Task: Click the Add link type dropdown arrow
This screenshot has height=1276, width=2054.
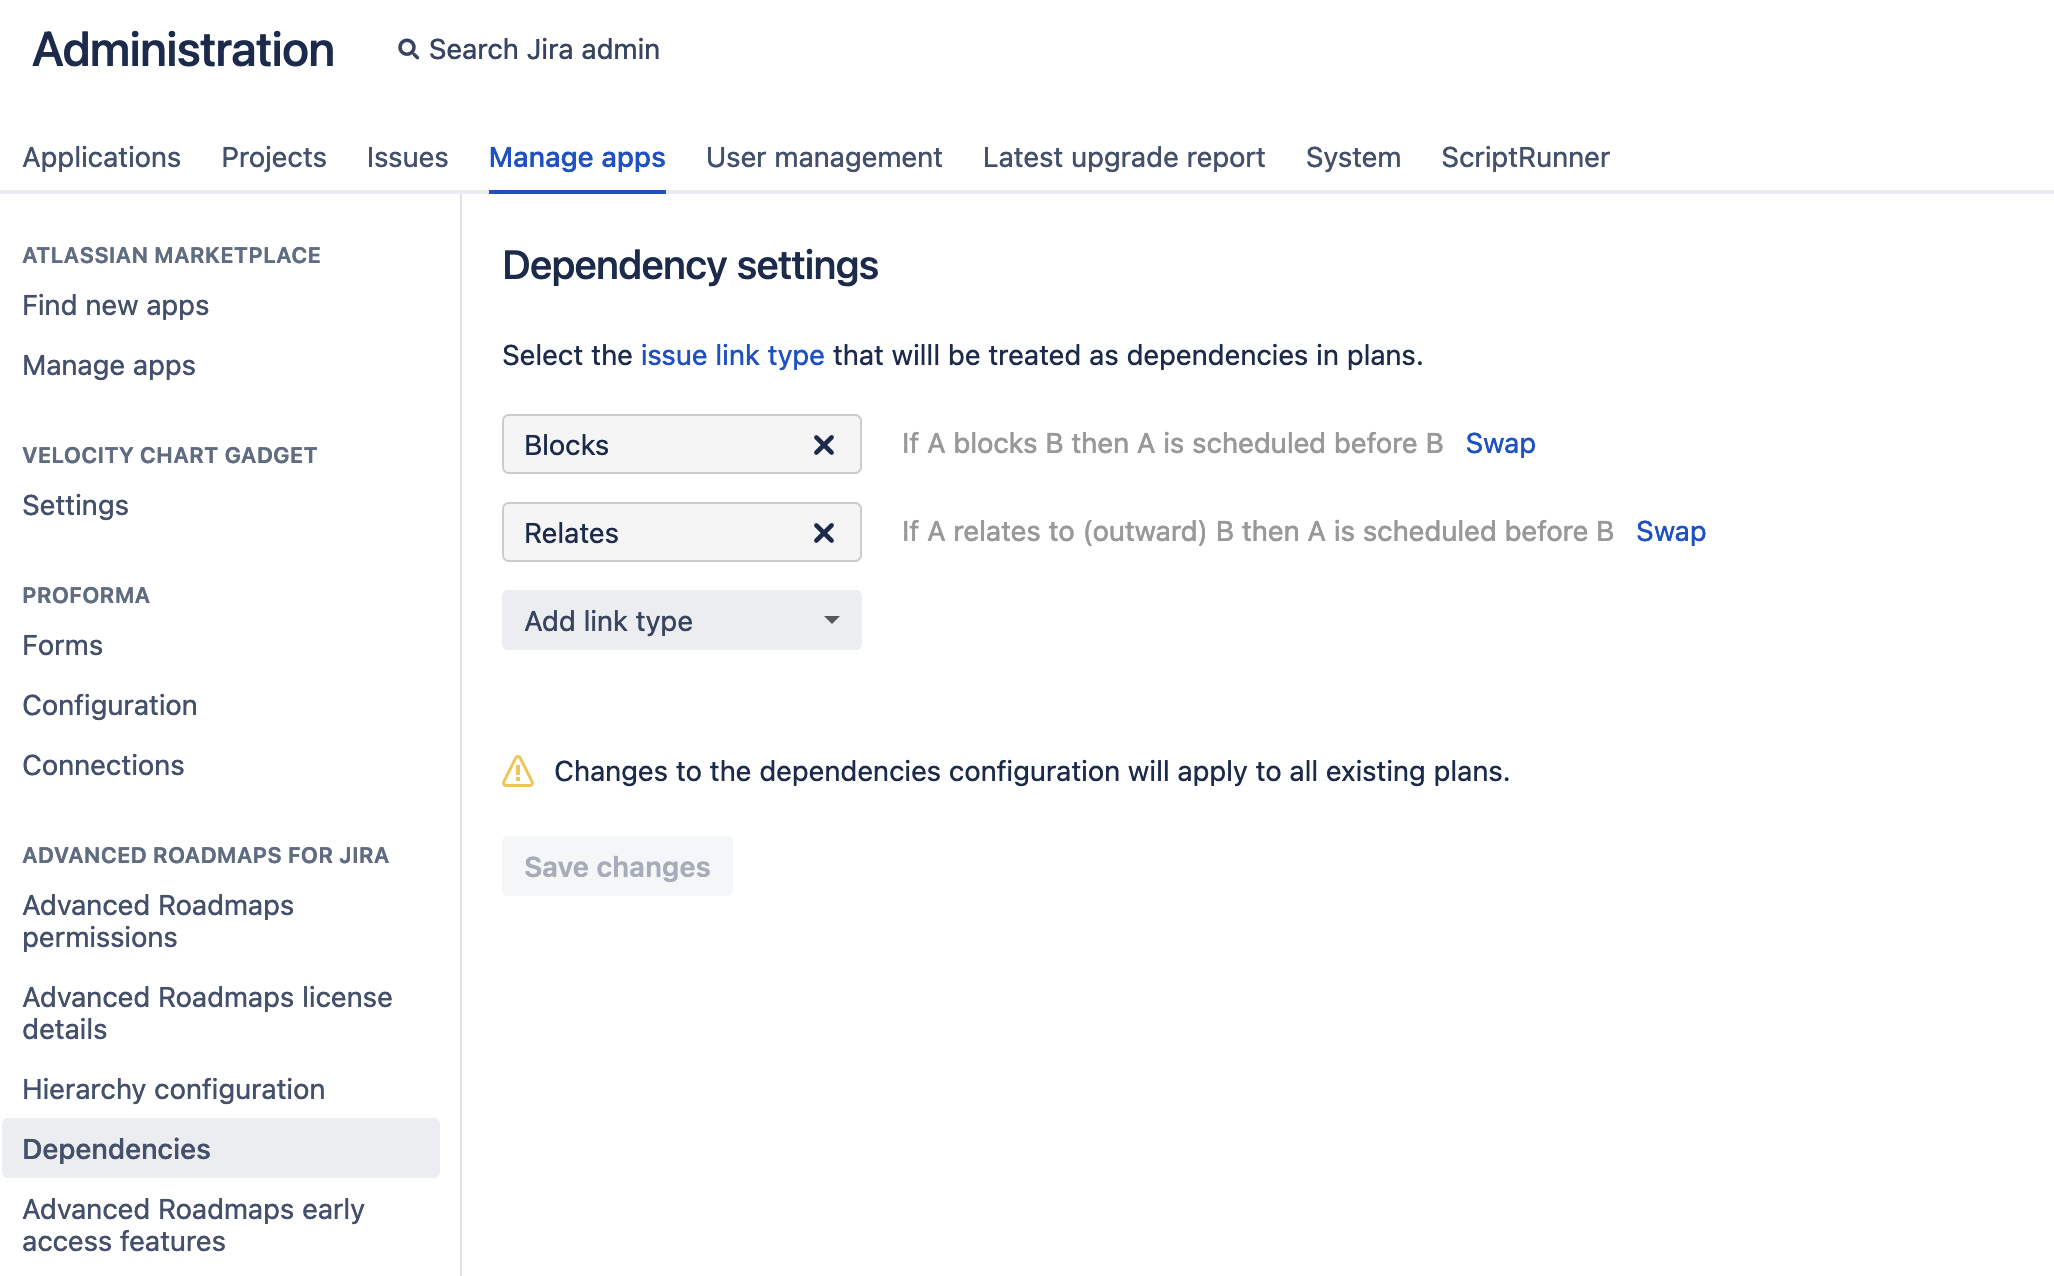Action: pos(831,620)
